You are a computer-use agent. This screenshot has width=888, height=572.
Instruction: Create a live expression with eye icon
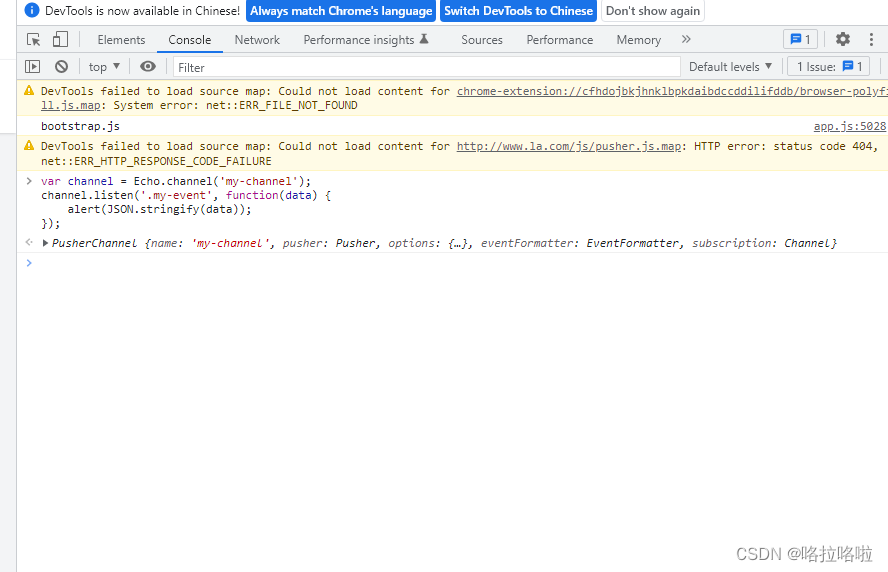click(148, 66)
